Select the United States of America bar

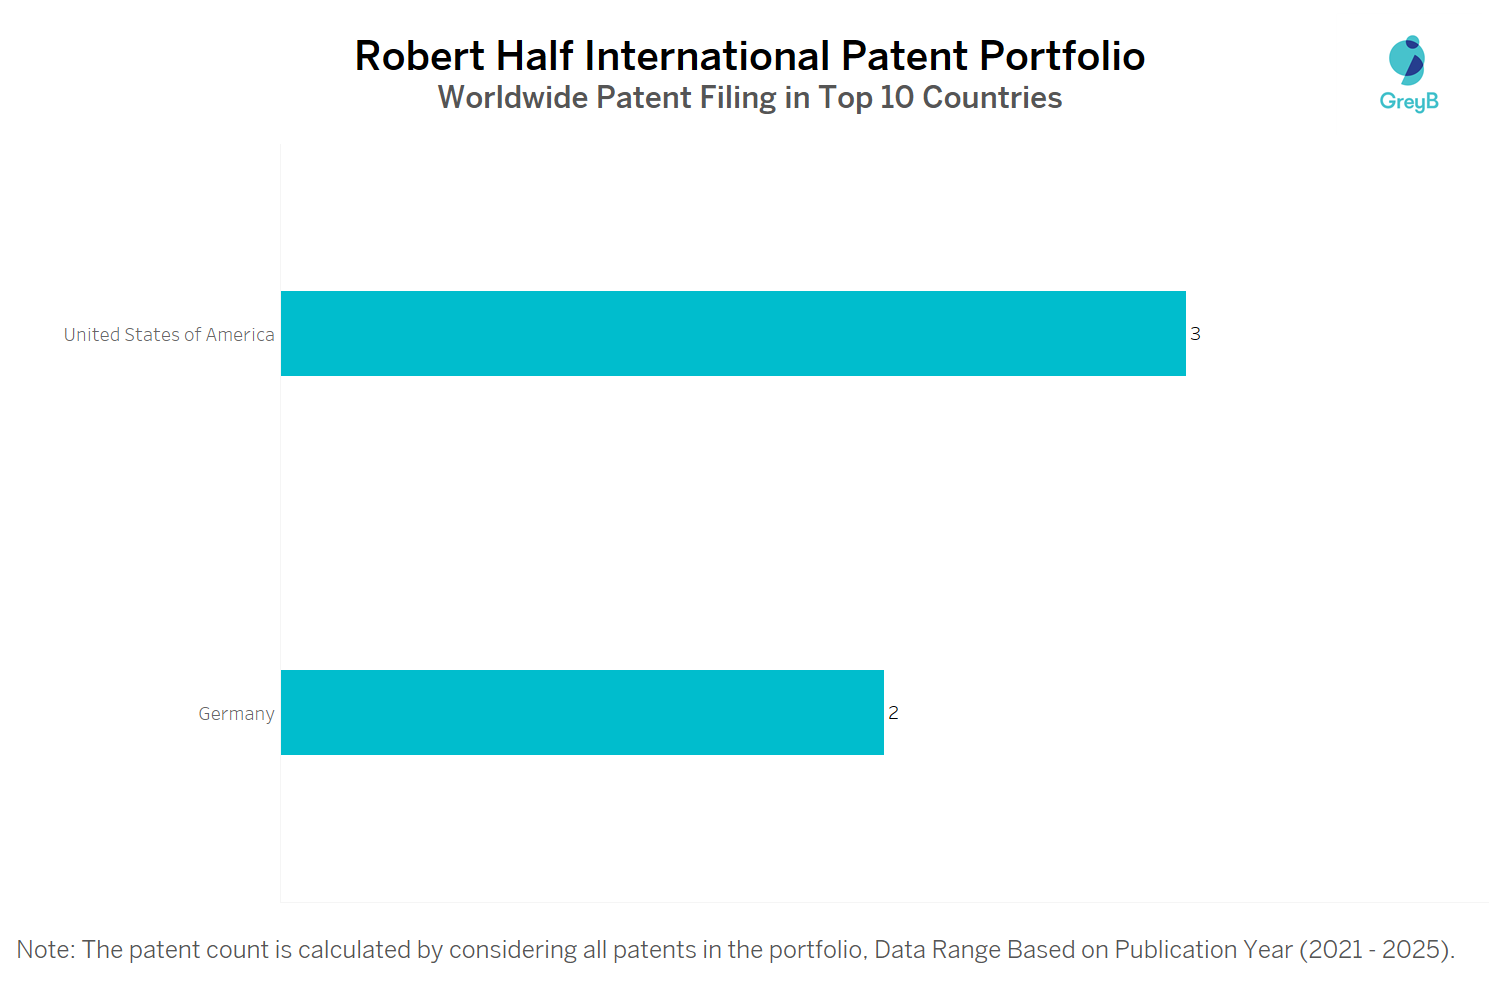pyautogui.click(x=733, y=334)
